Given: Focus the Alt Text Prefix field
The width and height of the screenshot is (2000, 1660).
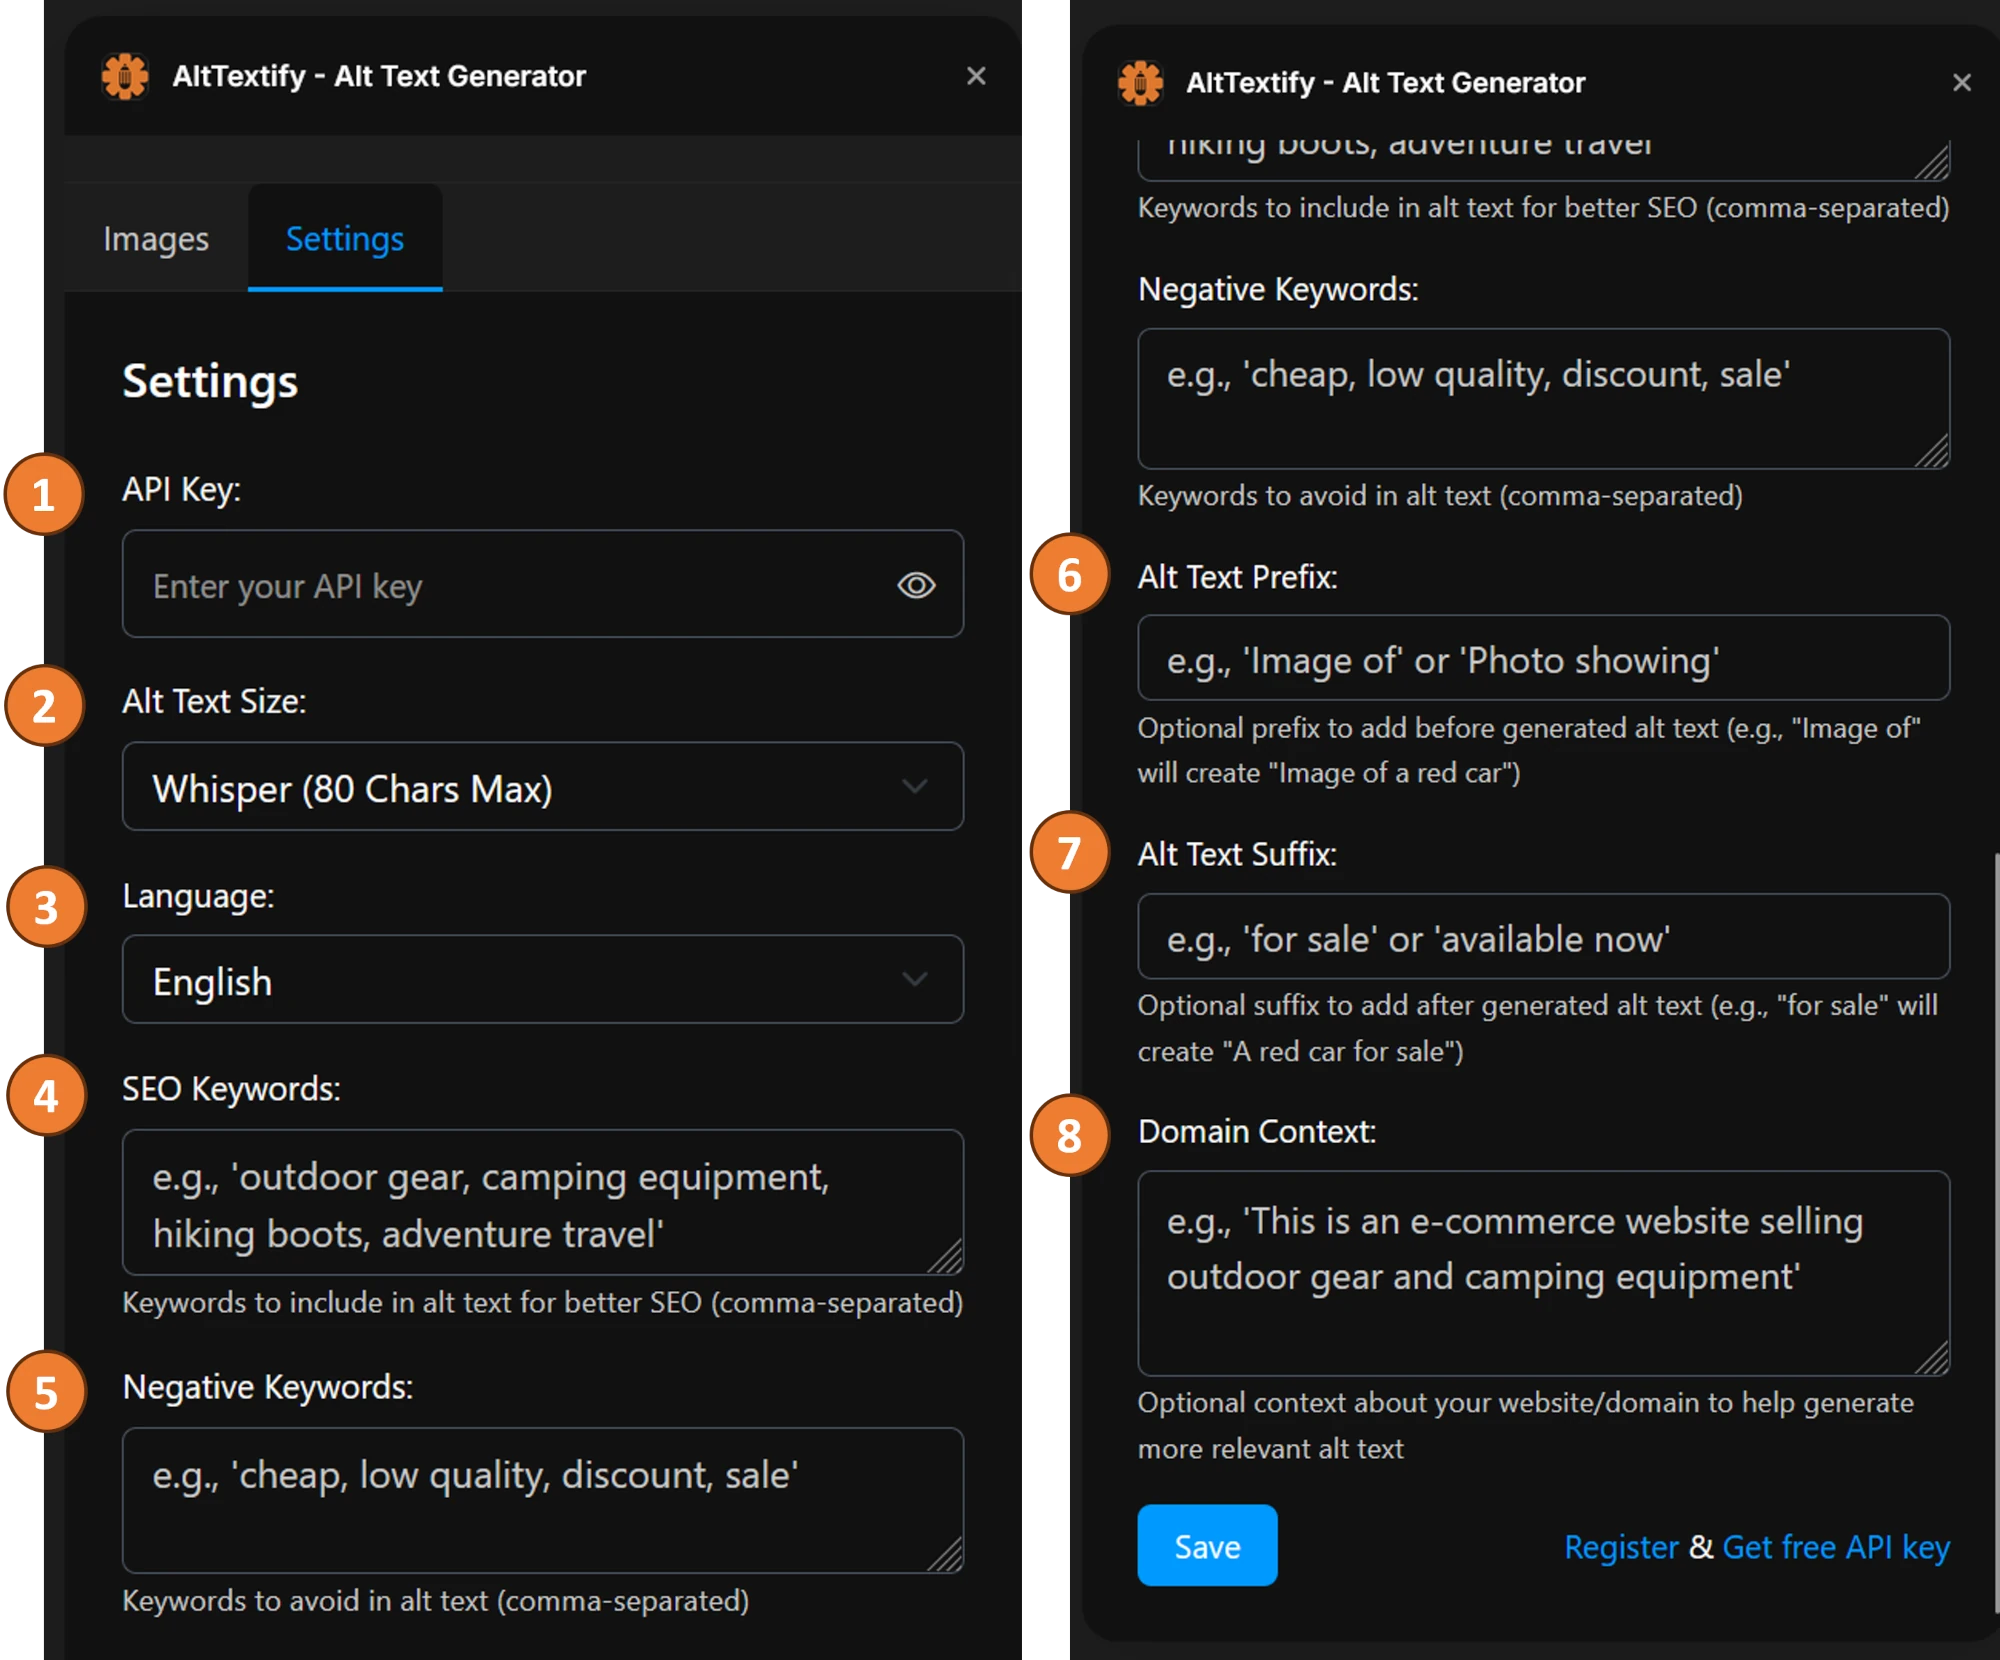Looking at the screenshot, I should pos(1542,658).
